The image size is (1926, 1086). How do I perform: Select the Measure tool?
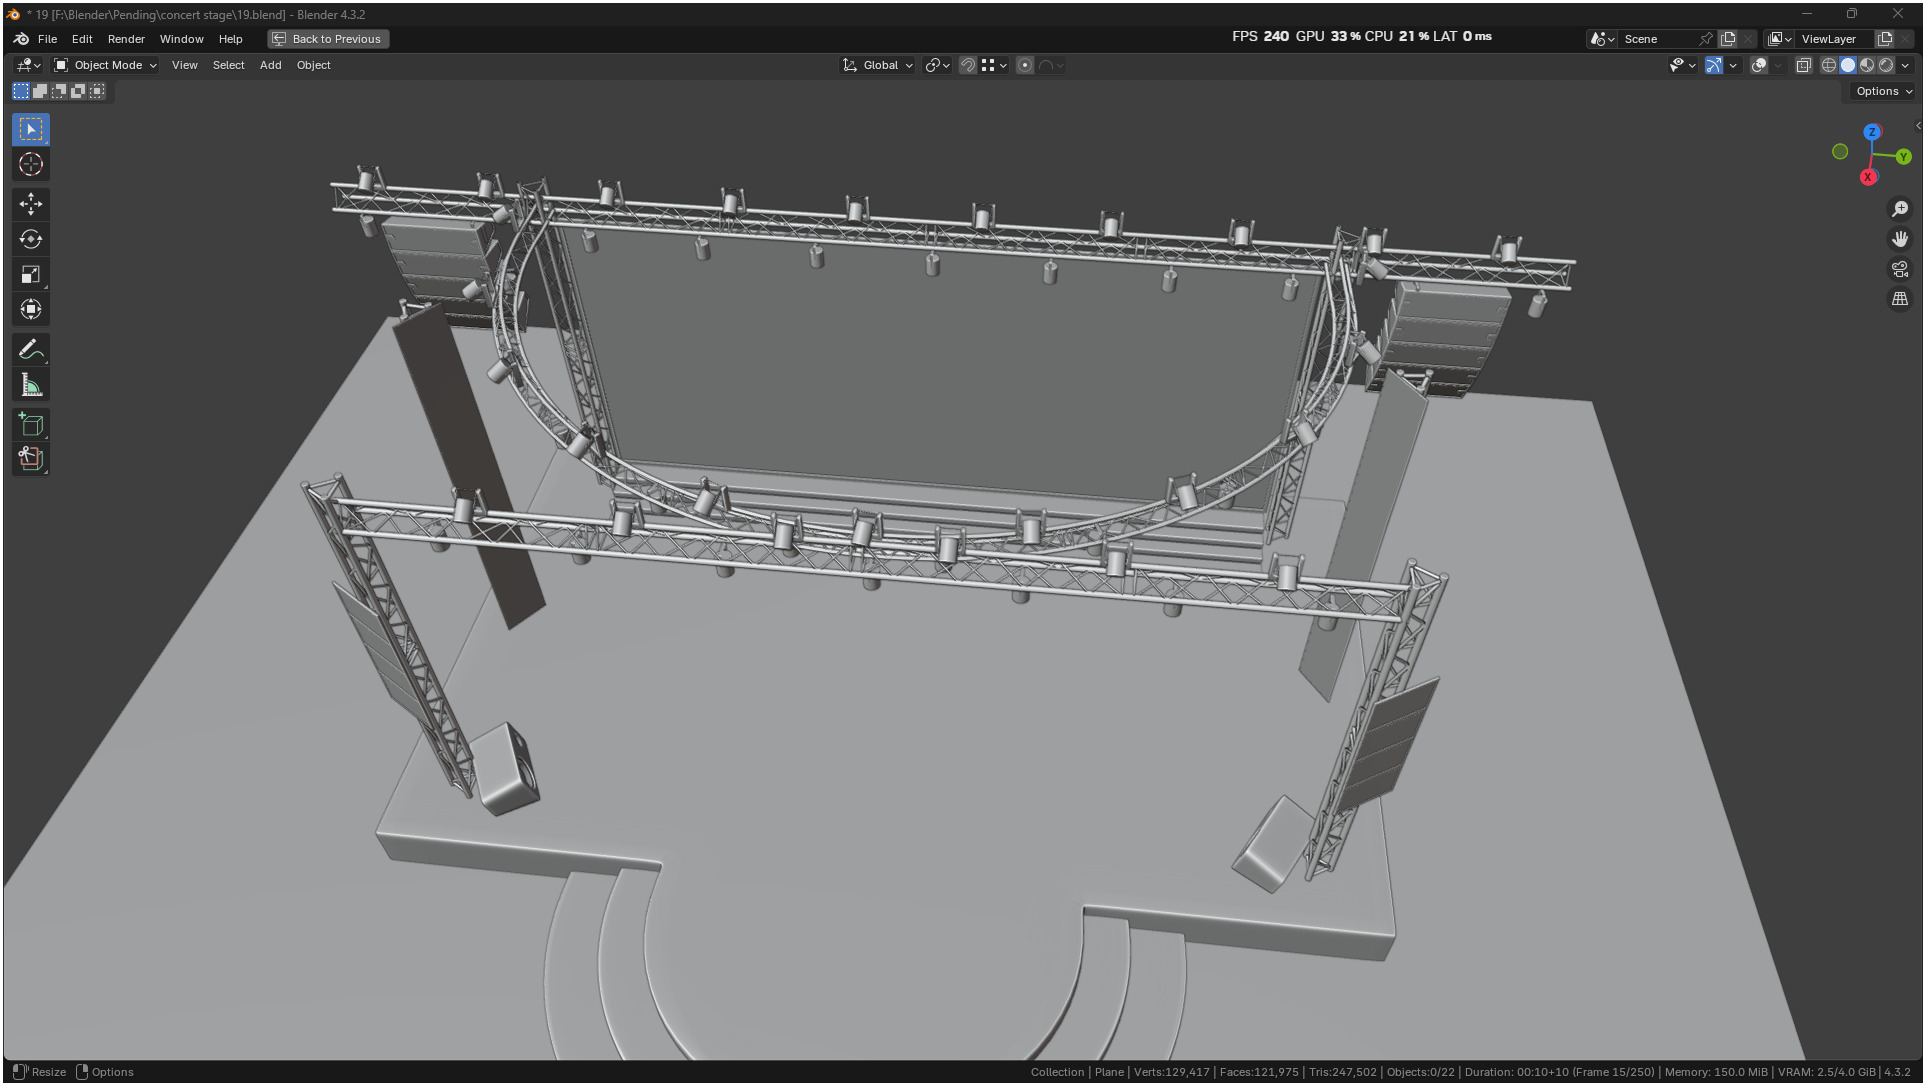pos(31,386)
